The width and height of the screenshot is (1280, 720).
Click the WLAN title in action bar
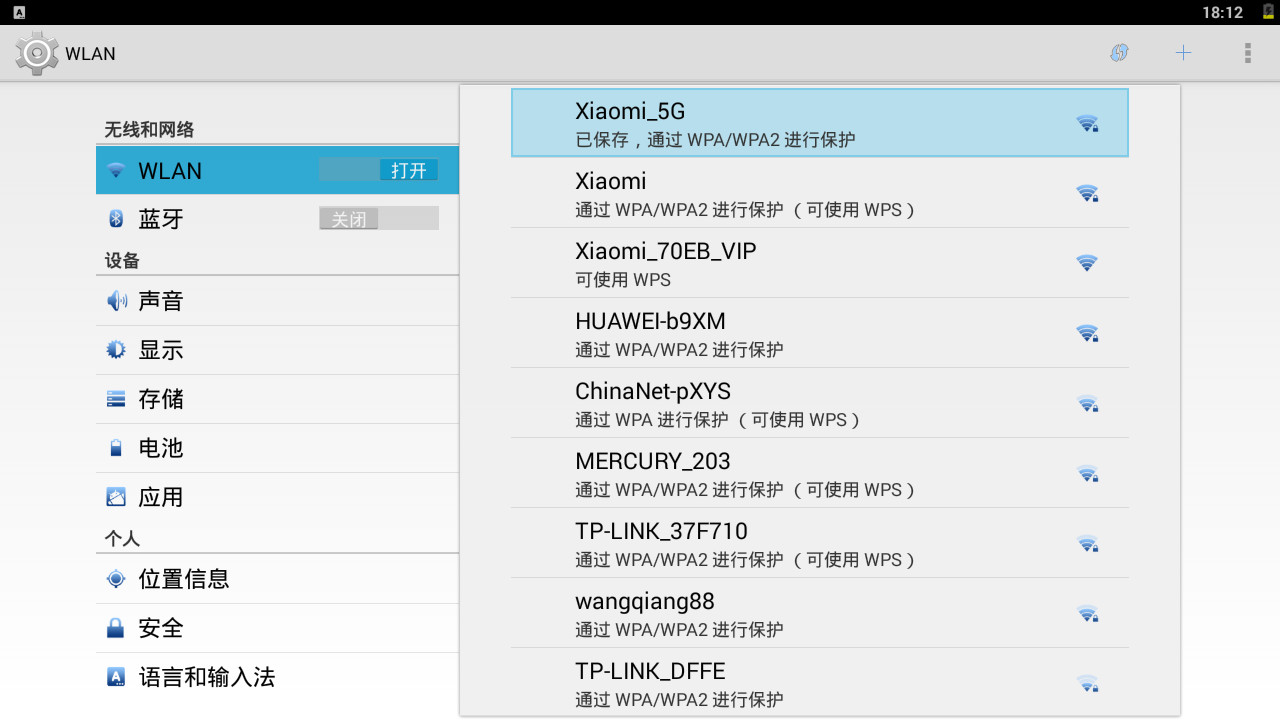[90, 54]
